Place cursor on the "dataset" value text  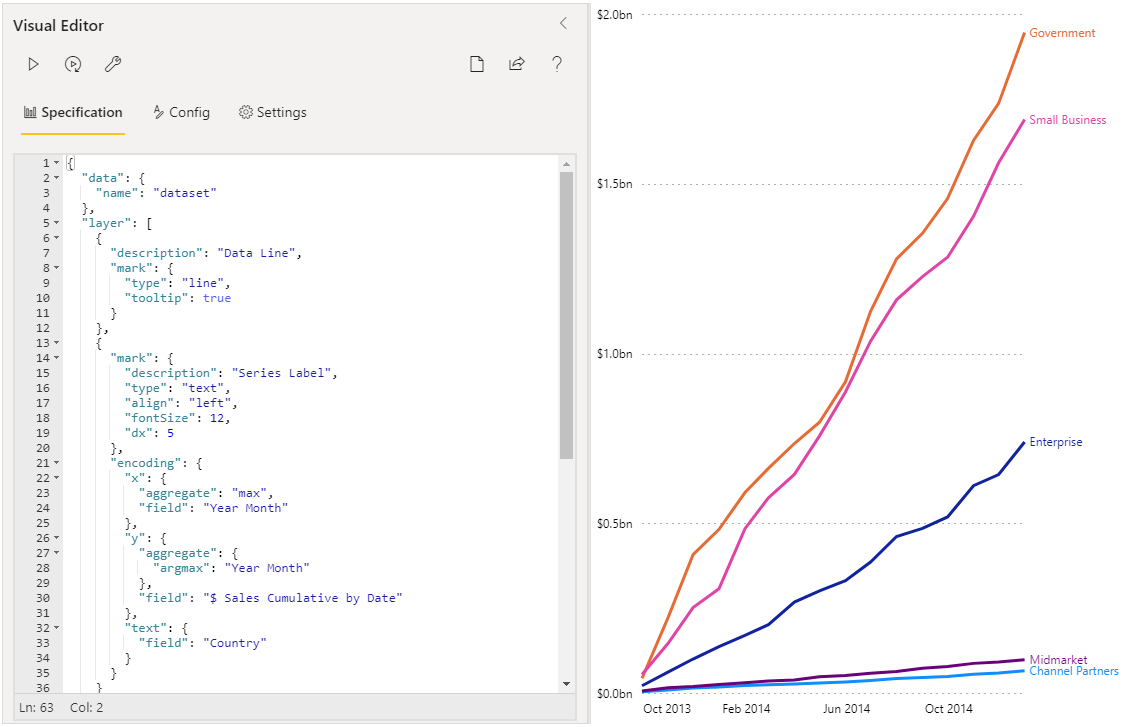[185, 193]
